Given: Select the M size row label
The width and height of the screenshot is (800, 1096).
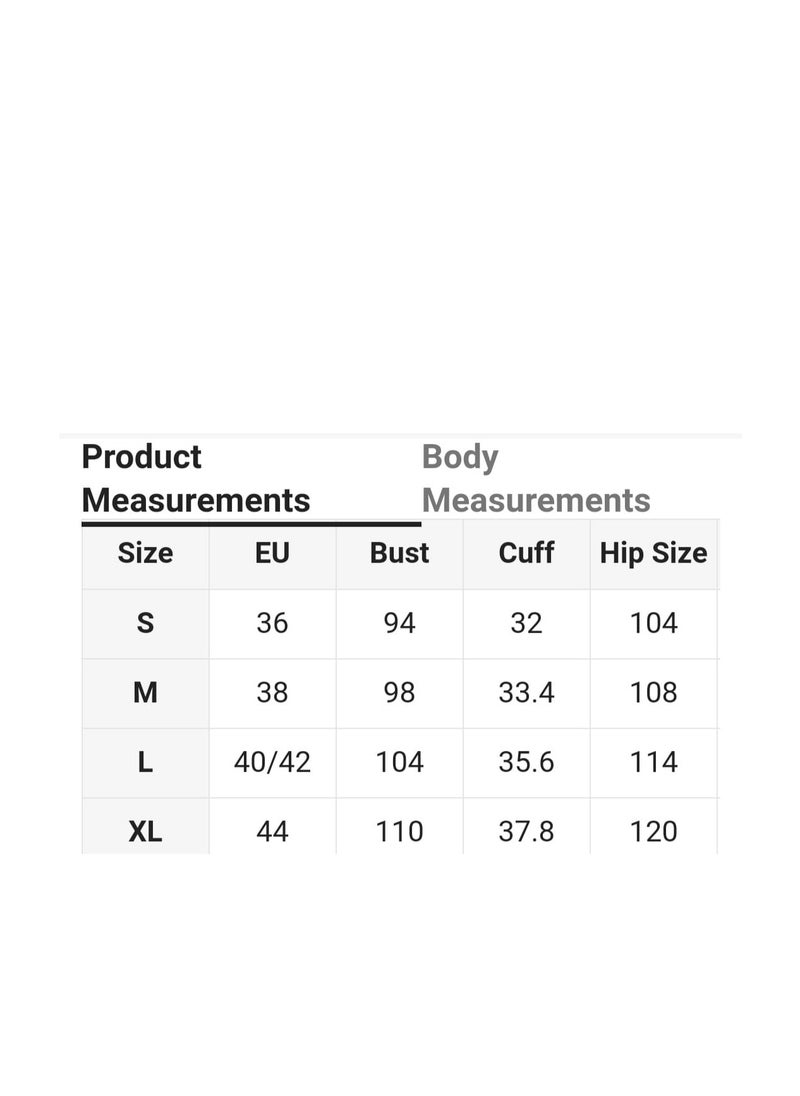Looking at the screenshot, I should coord(145,693).
